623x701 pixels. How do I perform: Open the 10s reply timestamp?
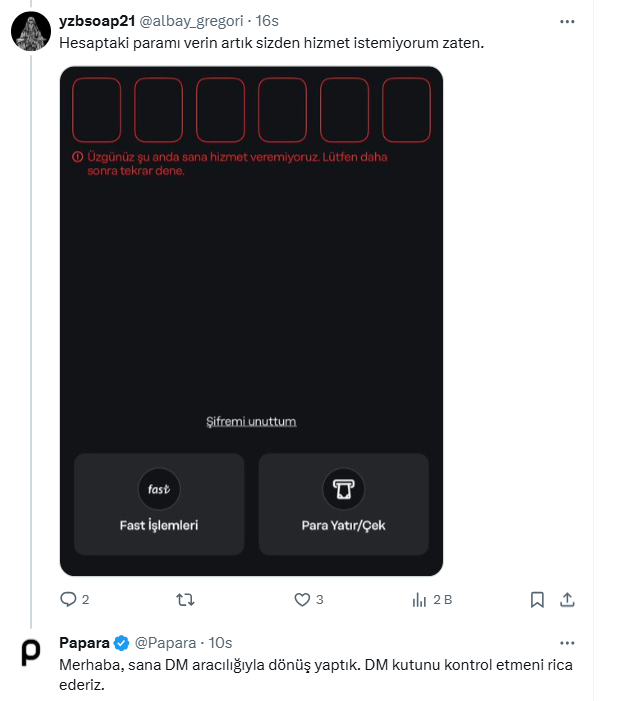pyautogui.click(x=220, y=643)
